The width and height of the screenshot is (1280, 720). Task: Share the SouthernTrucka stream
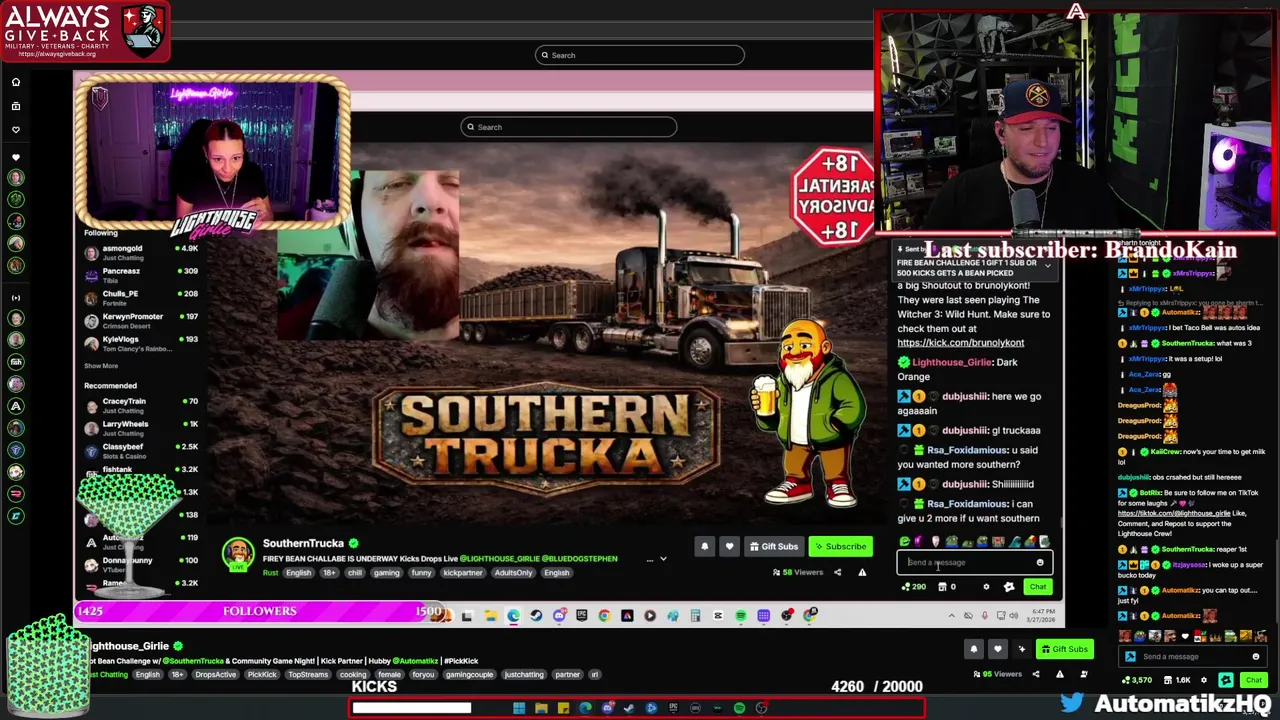(837, 572)
